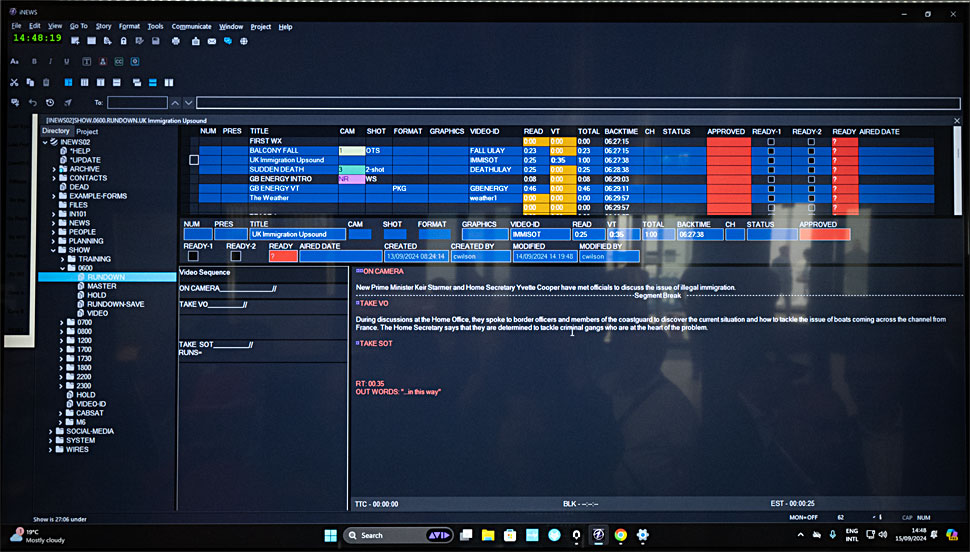Tick READY-1 checkbox for BALCONY FALL row
The height and width of the screenshot is (552, 970).
[770, 151]
